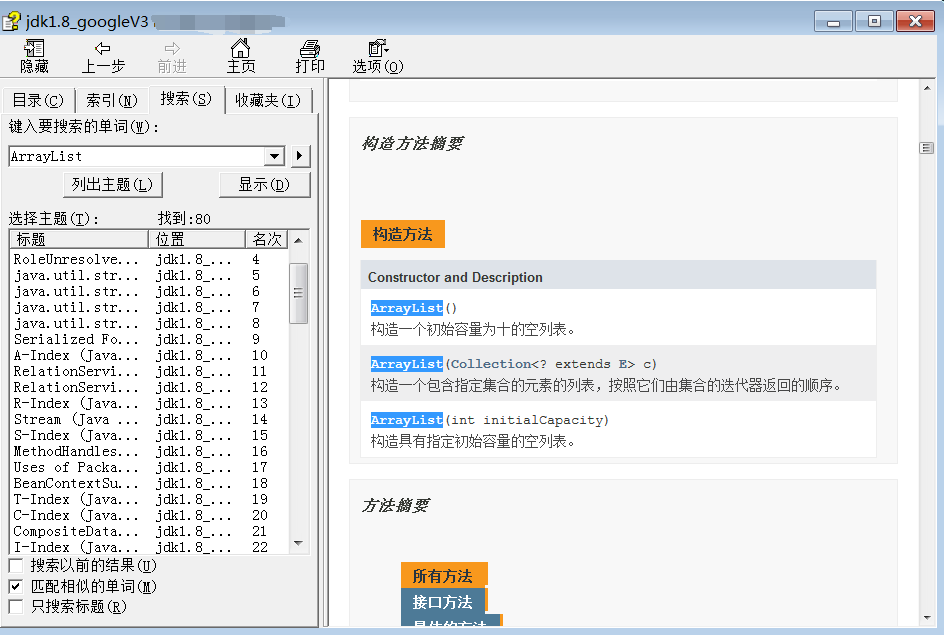The image size is (944, 635).
Task: Click the results list scrollbar thumb
Action: 299,293
